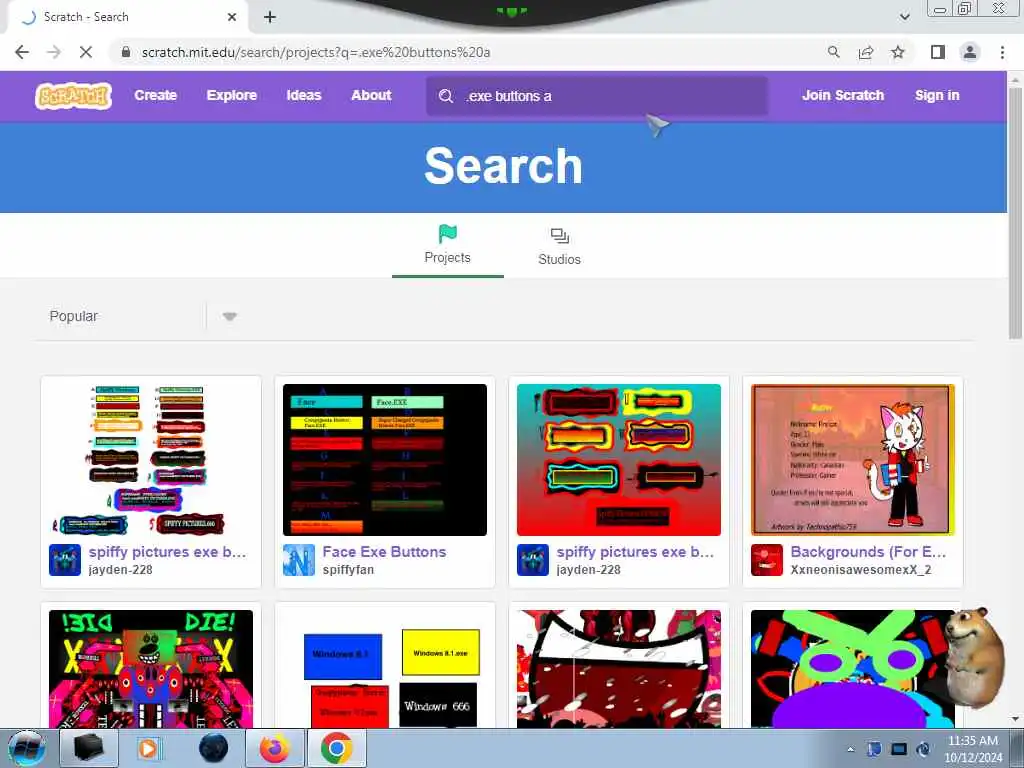Switch to the Studios tab

tap(560, 246)
